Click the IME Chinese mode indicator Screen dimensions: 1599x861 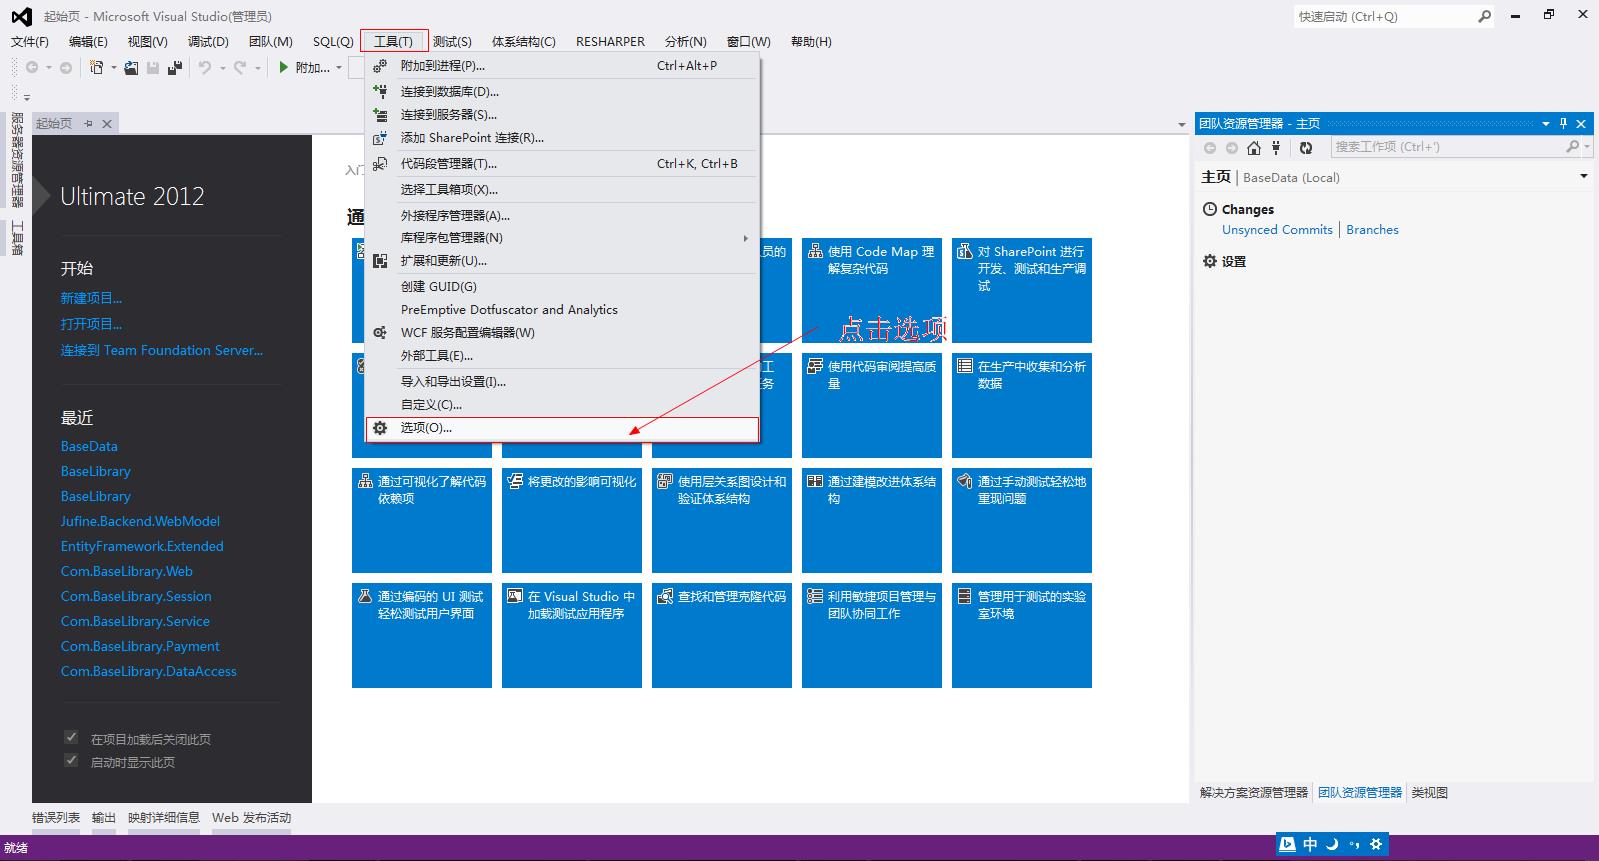point(1310,845)
